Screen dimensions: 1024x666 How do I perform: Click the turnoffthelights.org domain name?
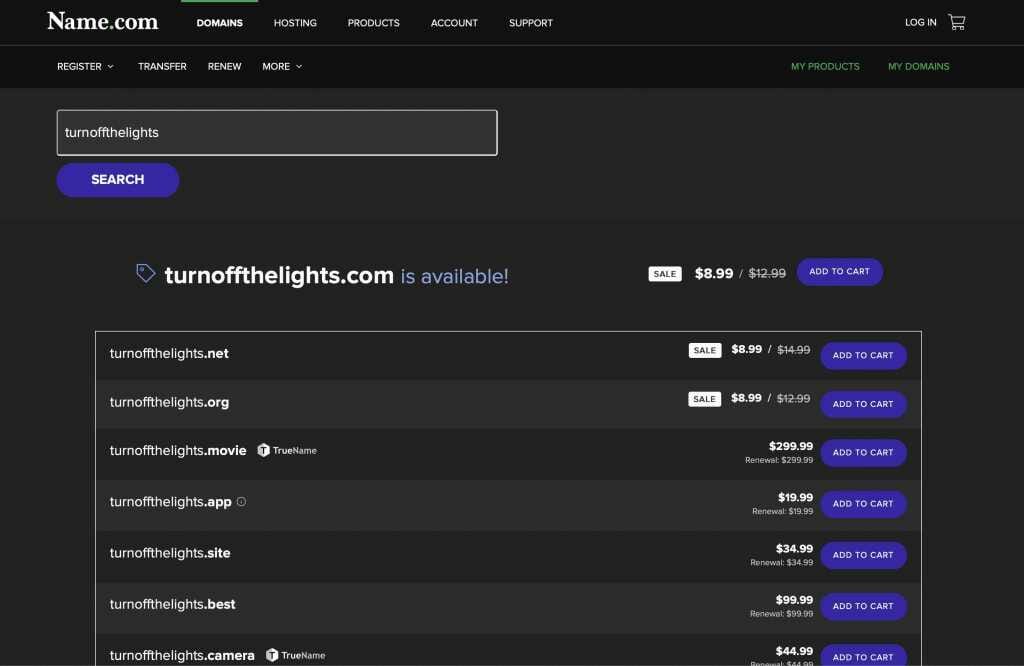tap(169, 402)
